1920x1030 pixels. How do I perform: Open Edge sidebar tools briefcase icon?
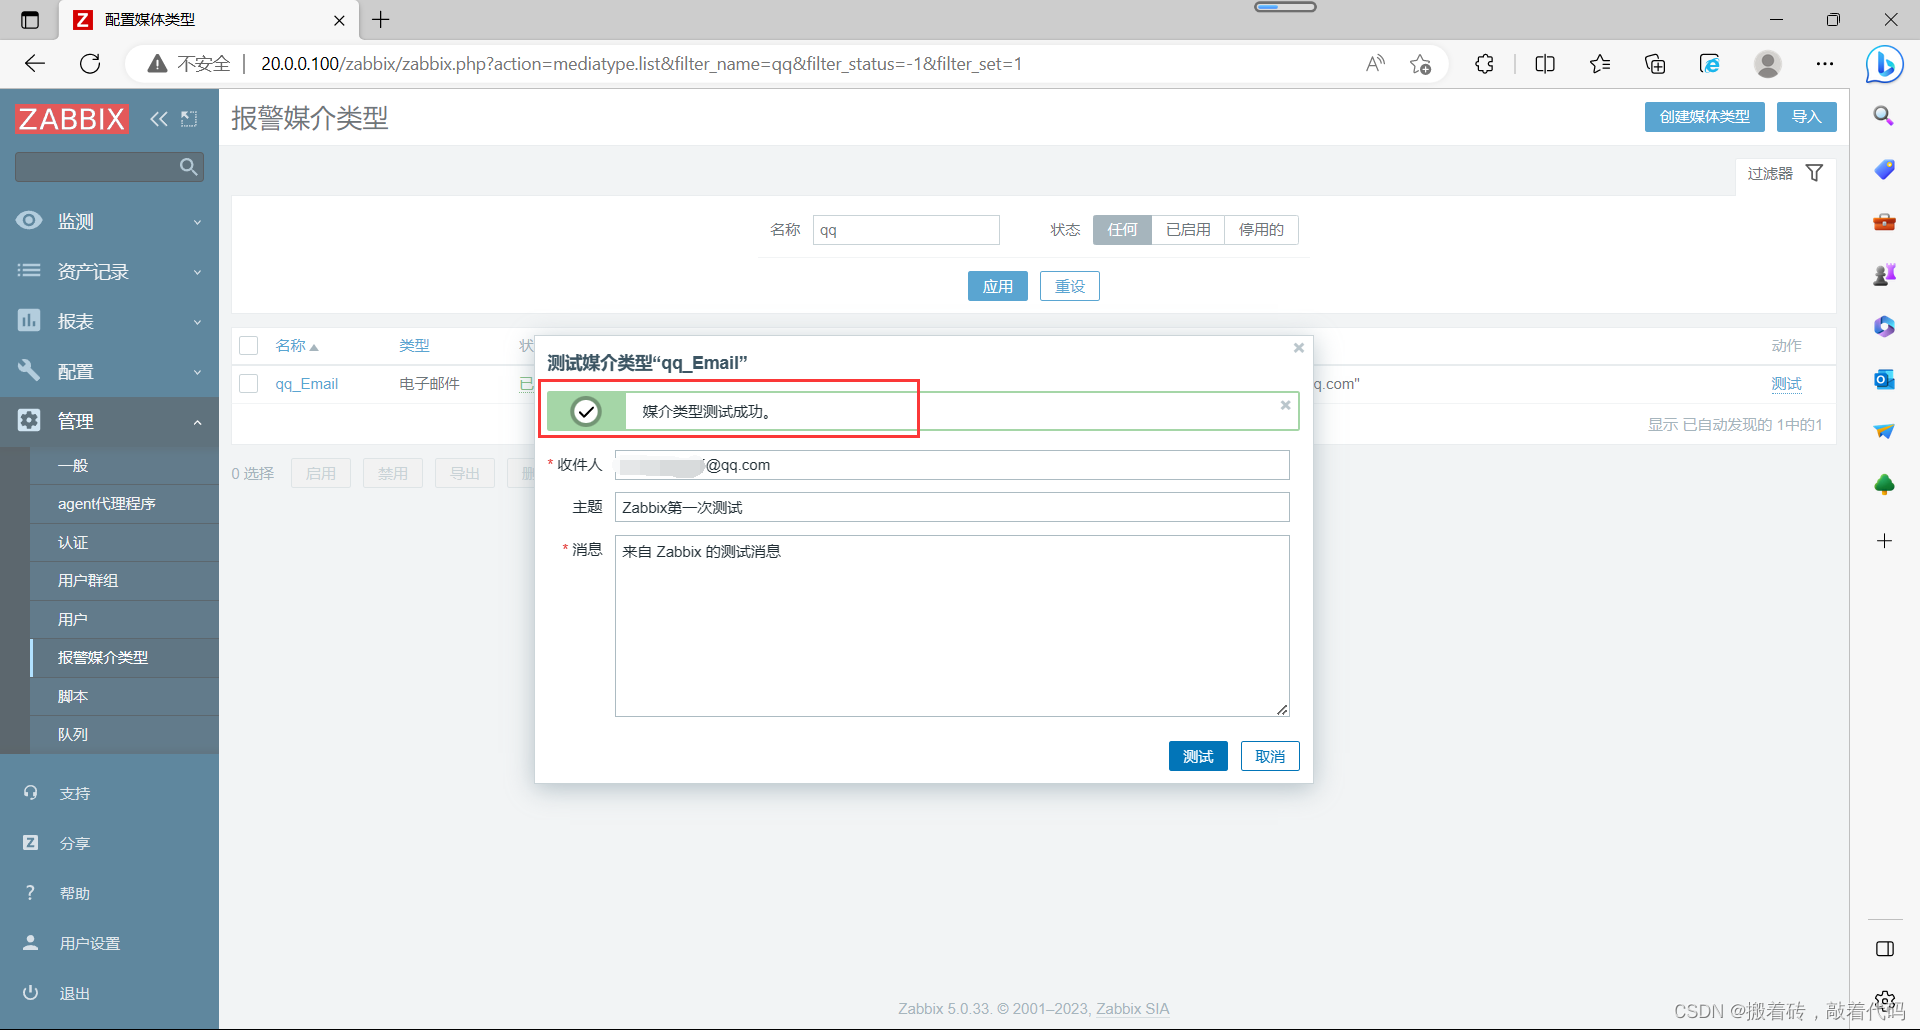(1884, 221)
